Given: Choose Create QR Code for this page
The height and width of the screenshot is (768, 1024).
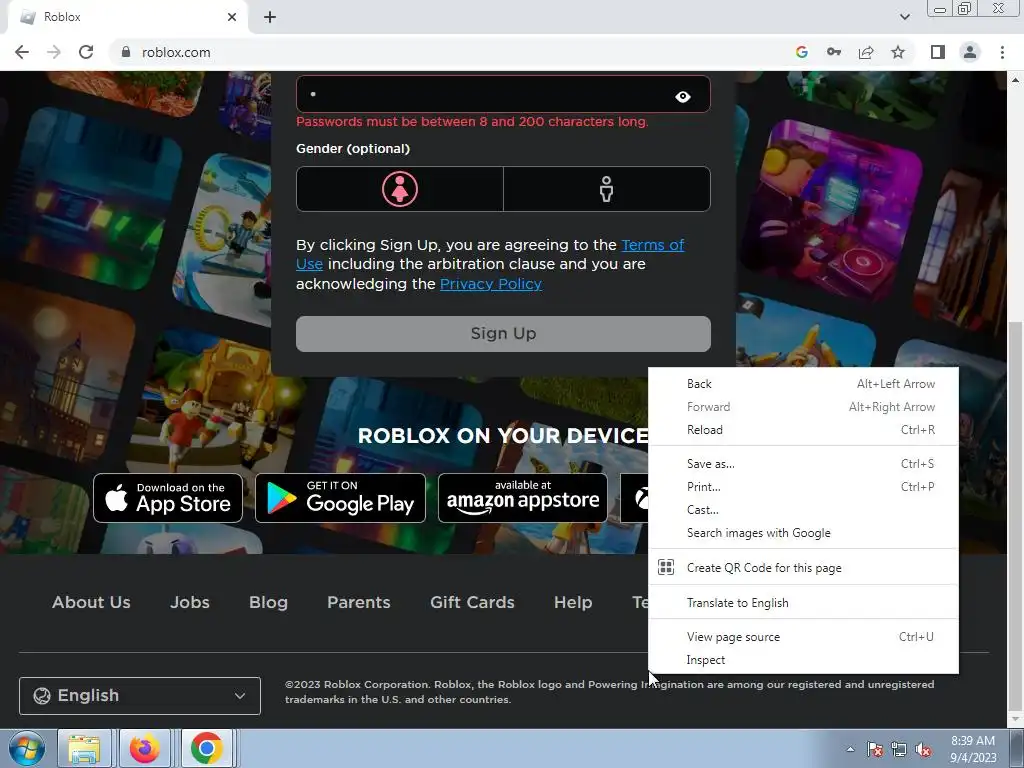Looking at the screenshot, I should [x=803, y=568].
